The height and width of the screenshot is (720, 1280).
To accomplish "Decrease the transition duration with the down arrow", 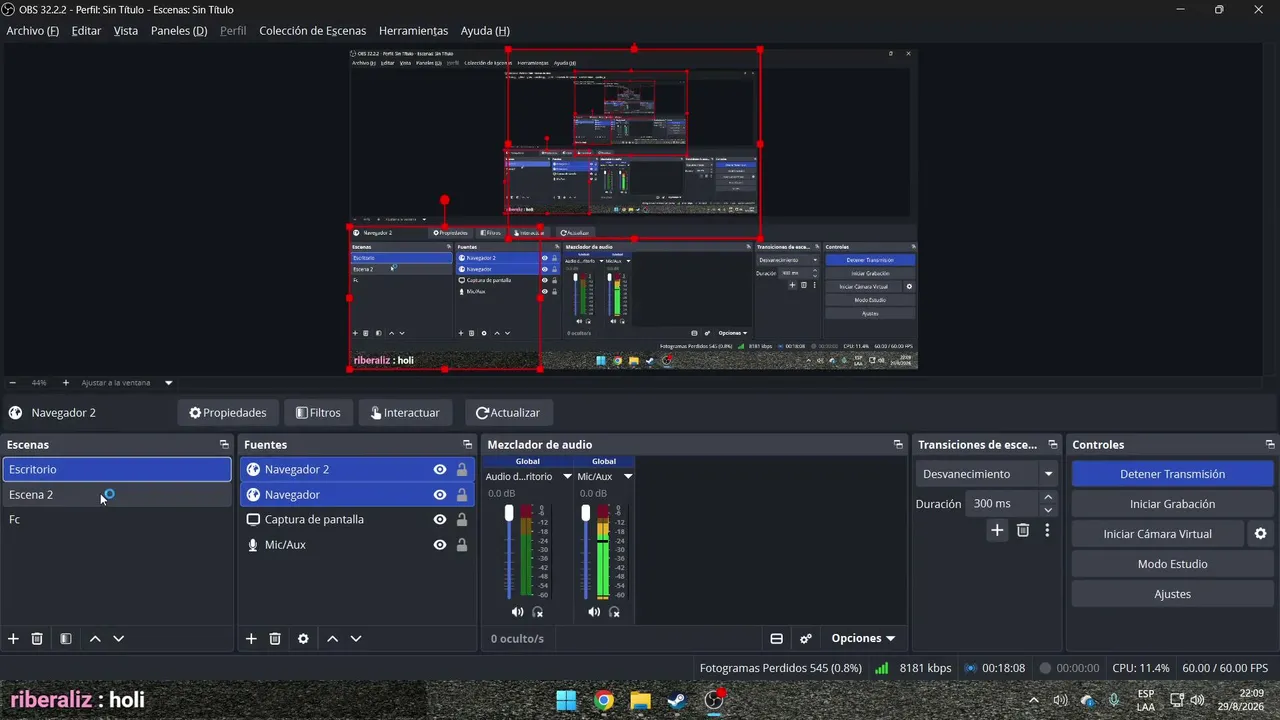I will [1048, 510].
